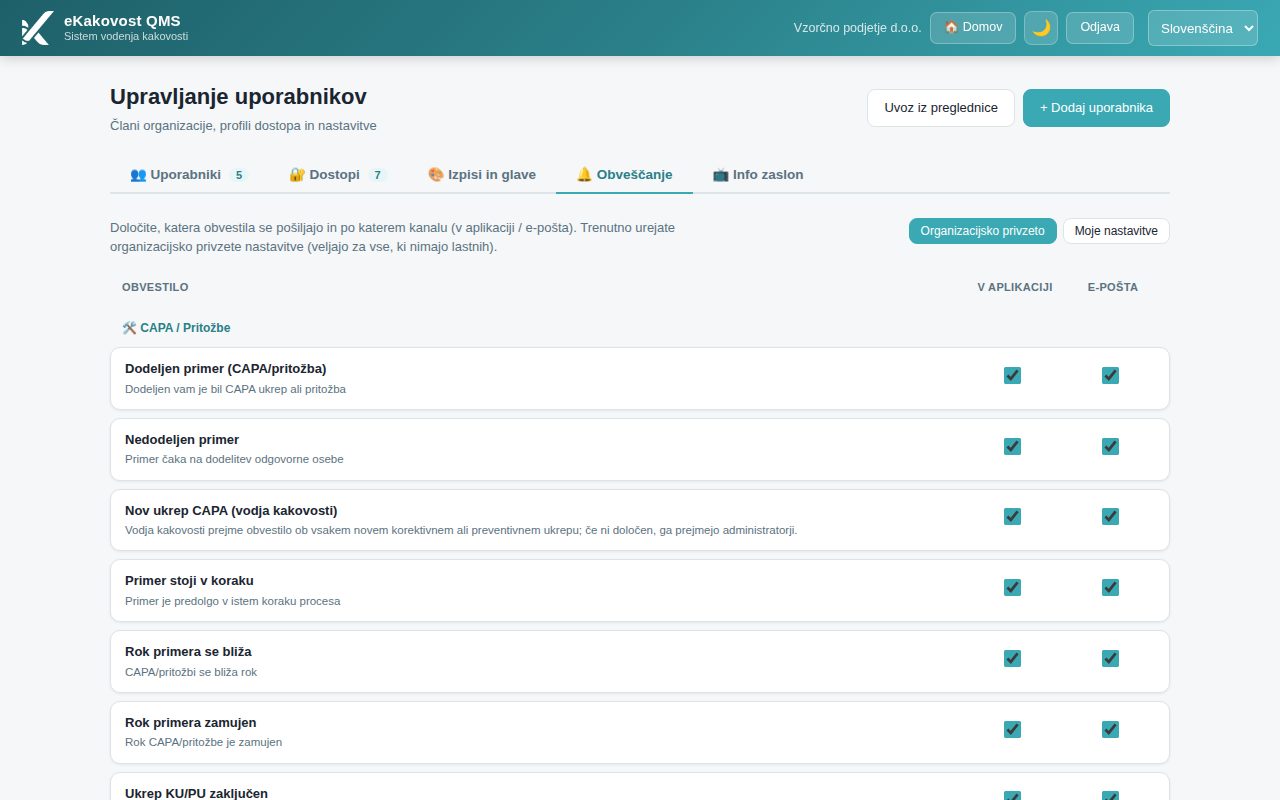Uncheck e-mail notification for Nedodeljen primer
Image resolution: width=1280 pixels, height=800 pixels.
click(x=1110, y=446)
